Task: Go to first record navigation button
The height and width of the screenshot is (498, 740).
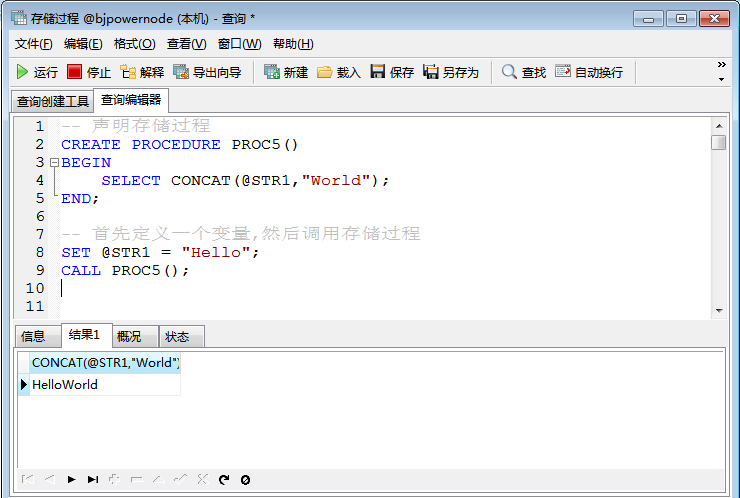Action: click(x=28, y=480)
